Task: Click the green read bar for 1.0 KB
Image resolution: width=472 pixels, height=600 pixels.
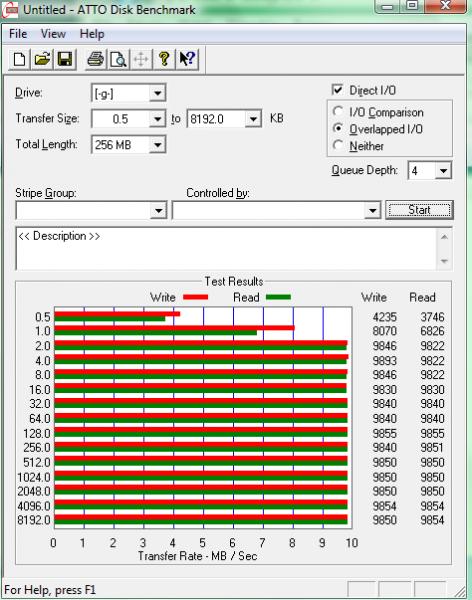Action: pyautogui.click(x=155, y=333)
